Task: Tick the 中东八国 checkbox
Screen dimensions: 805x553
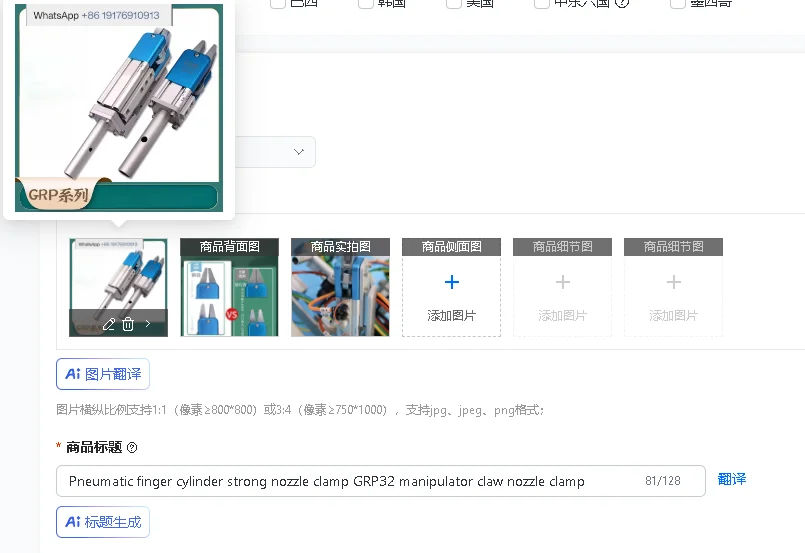Action: [x=542, y=3]
